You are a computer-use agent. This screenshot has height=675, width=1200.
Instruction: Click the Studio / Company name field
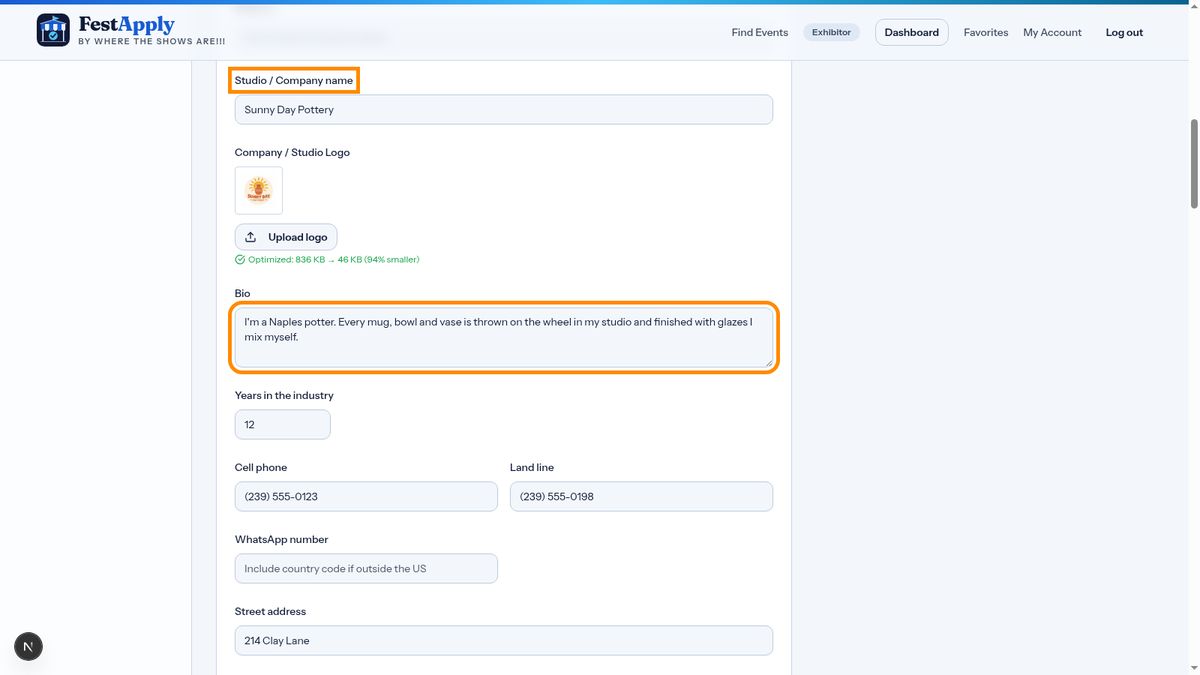click(x=504, y=110)
